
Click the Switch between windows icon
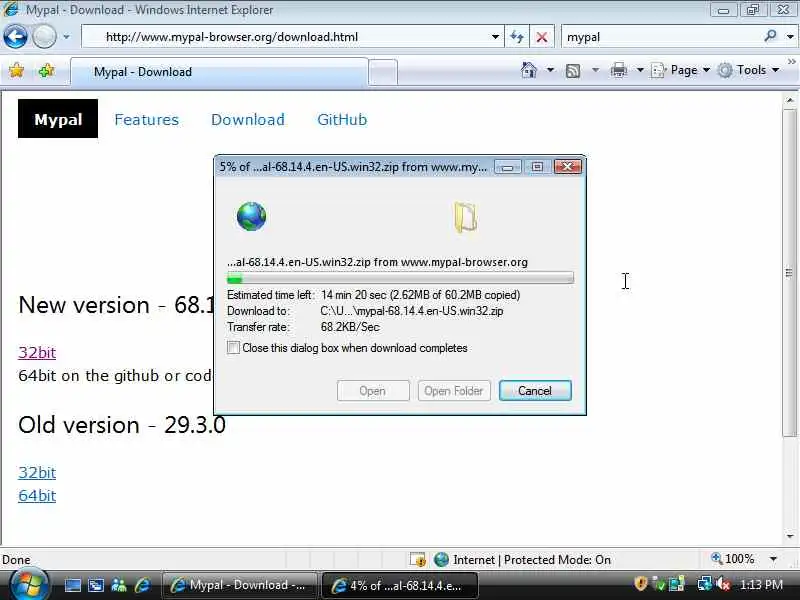tap(96, 585)
